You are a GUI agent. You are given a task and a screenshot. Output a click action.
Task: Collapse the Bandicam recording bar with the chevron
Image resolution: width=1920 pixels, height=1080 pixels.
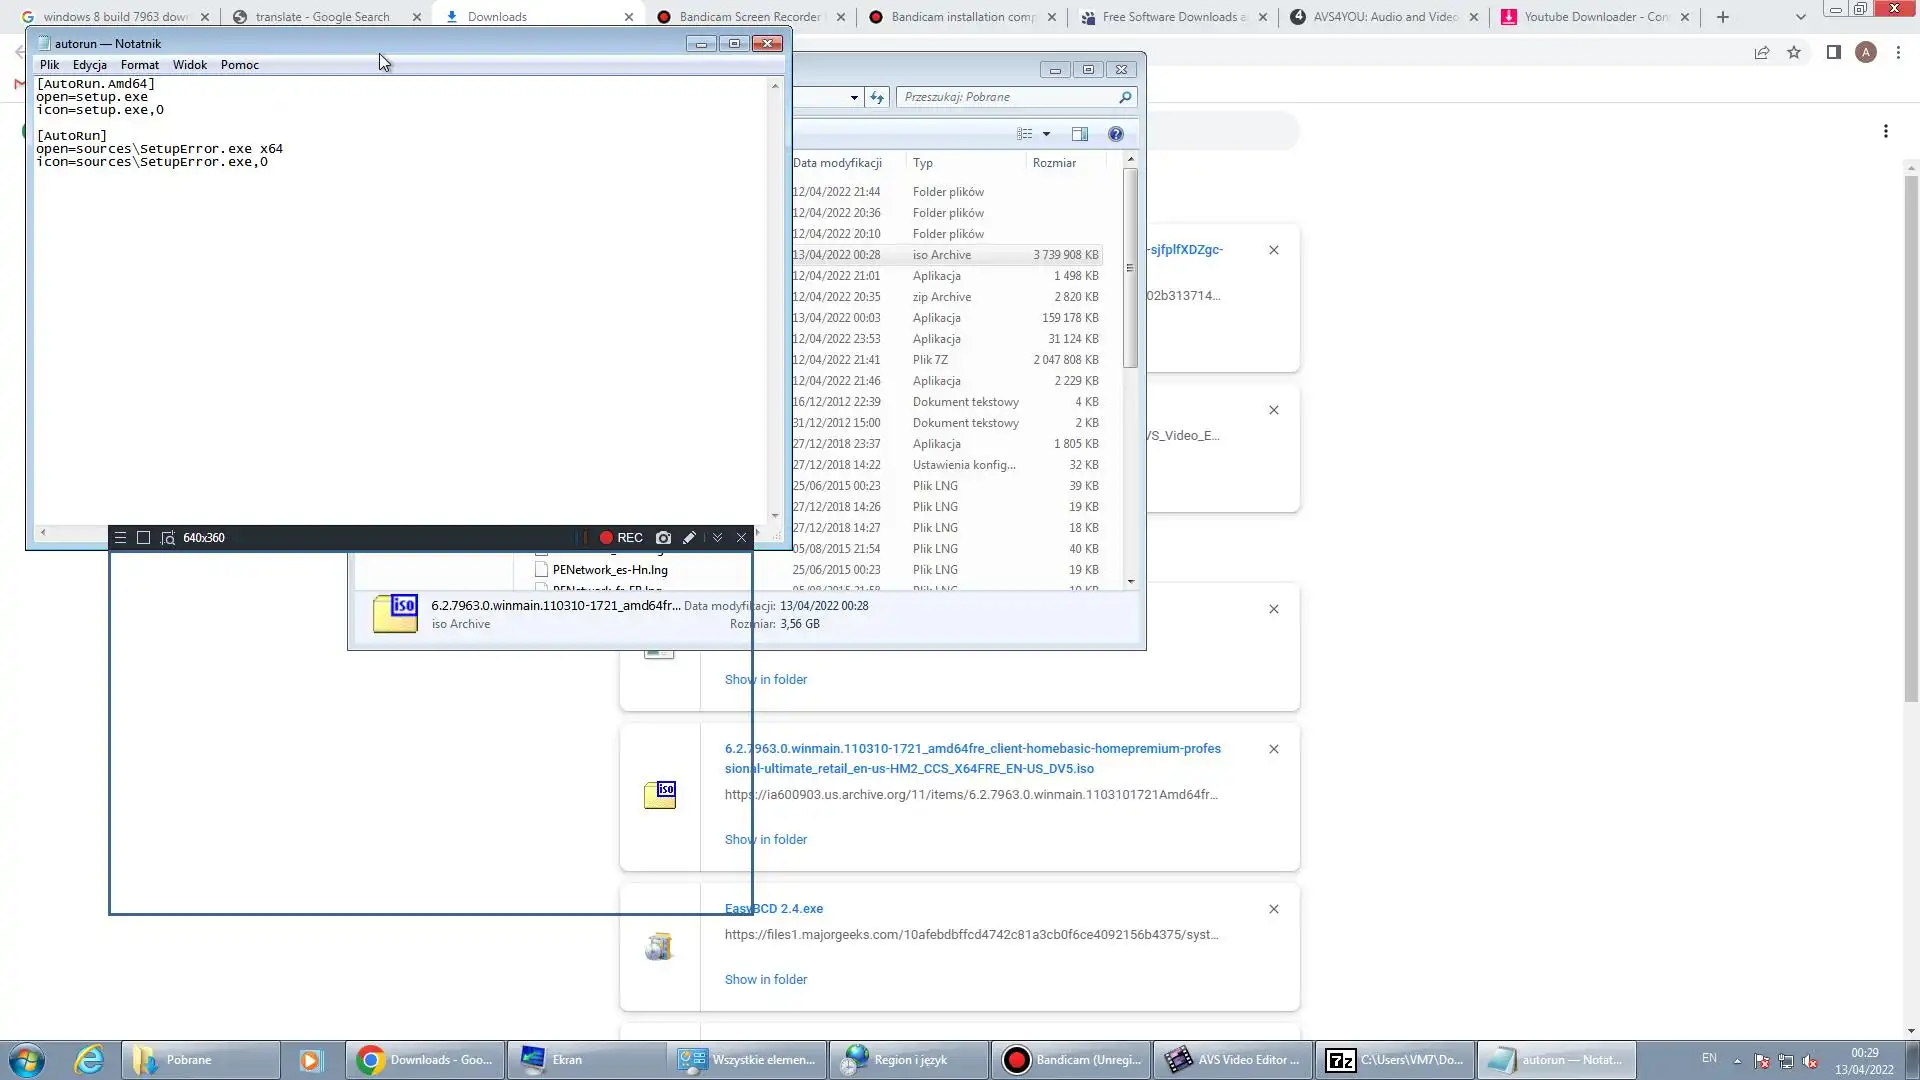[717, 538]
